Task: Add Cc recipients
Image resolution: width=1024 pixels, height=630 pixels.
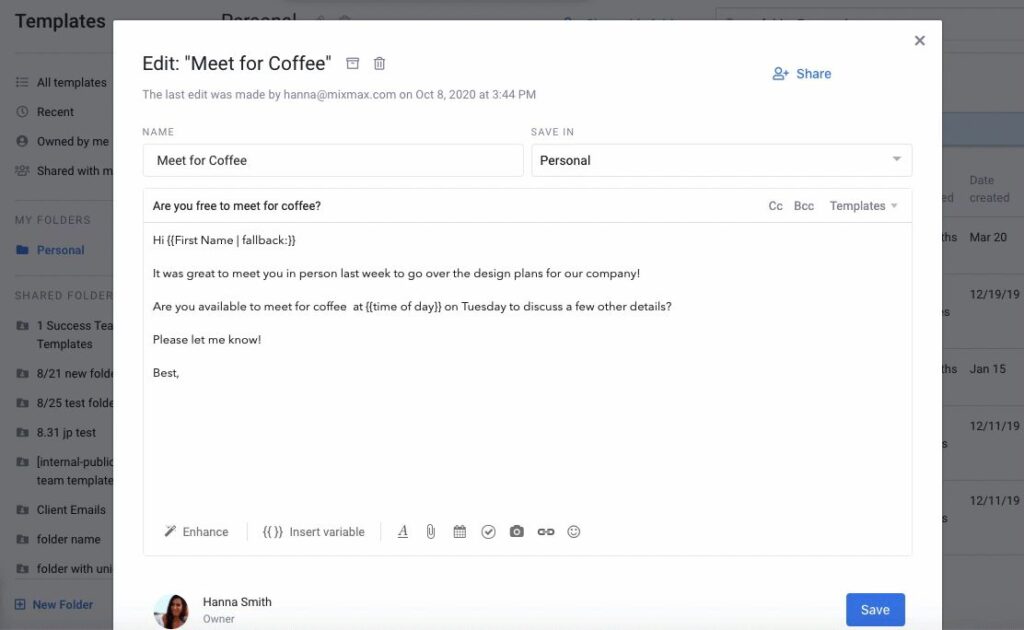Action: (x=775, y=206)
